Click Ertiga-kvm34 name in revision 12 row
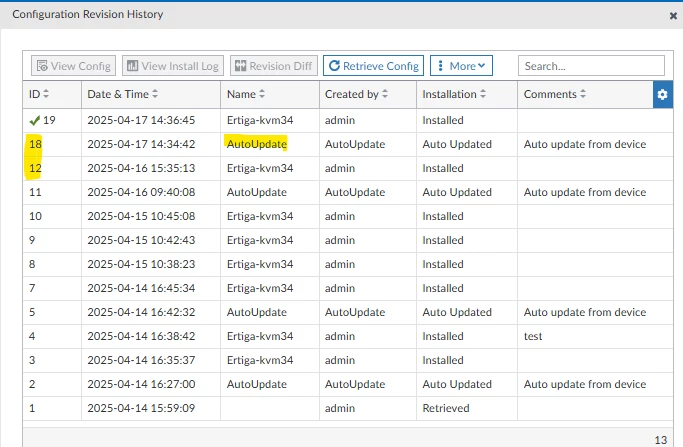This screenshot has height=447, width=683. (260, 168)
